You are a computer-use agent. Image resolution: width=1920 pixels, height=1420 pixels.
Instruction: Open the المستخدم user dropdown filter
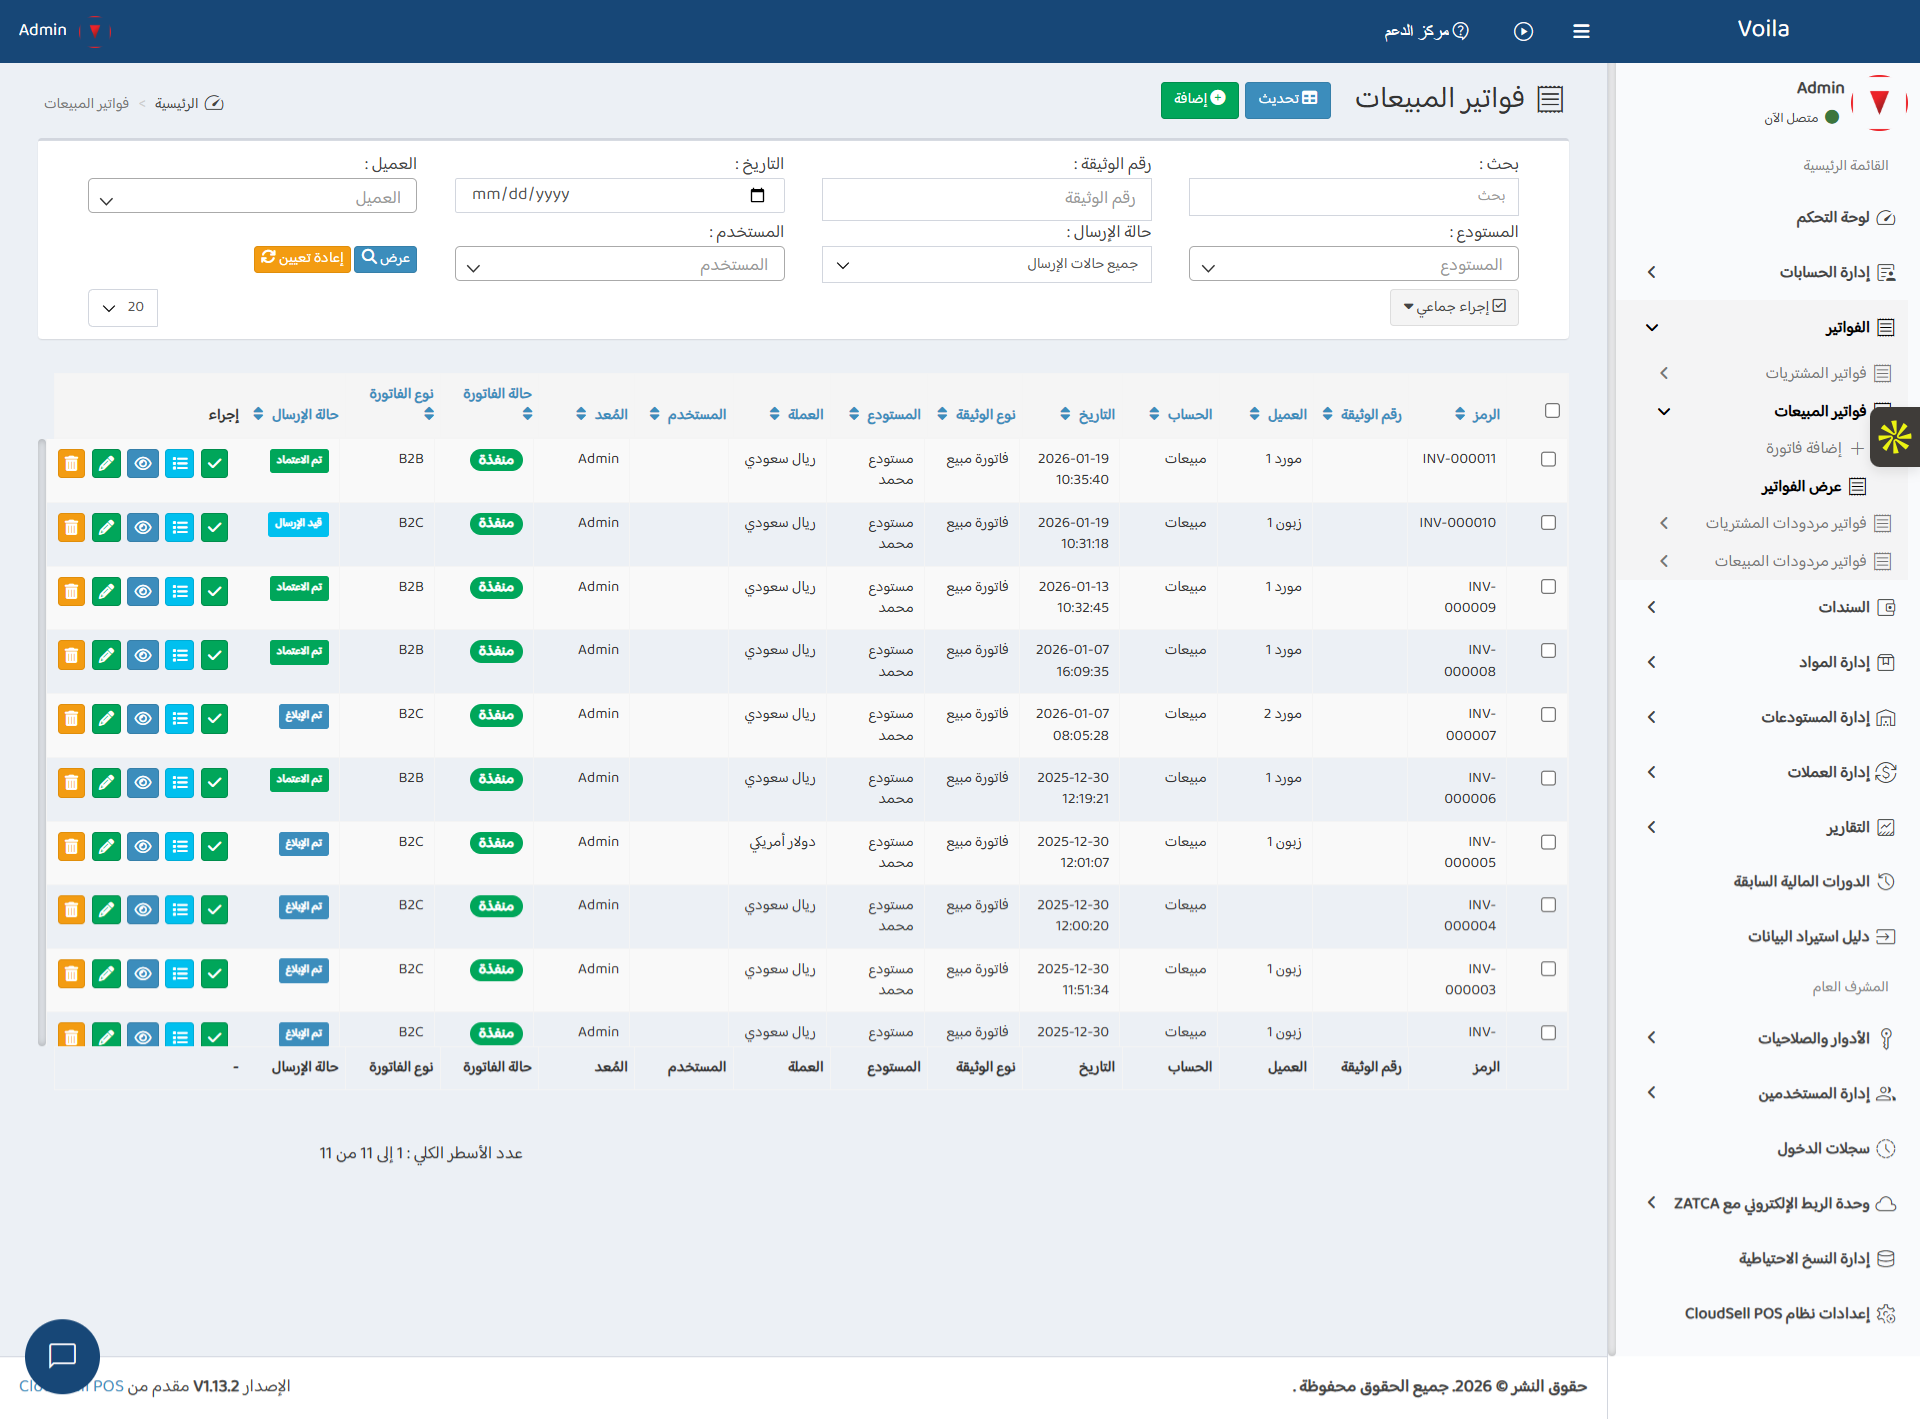click(619, 265)
